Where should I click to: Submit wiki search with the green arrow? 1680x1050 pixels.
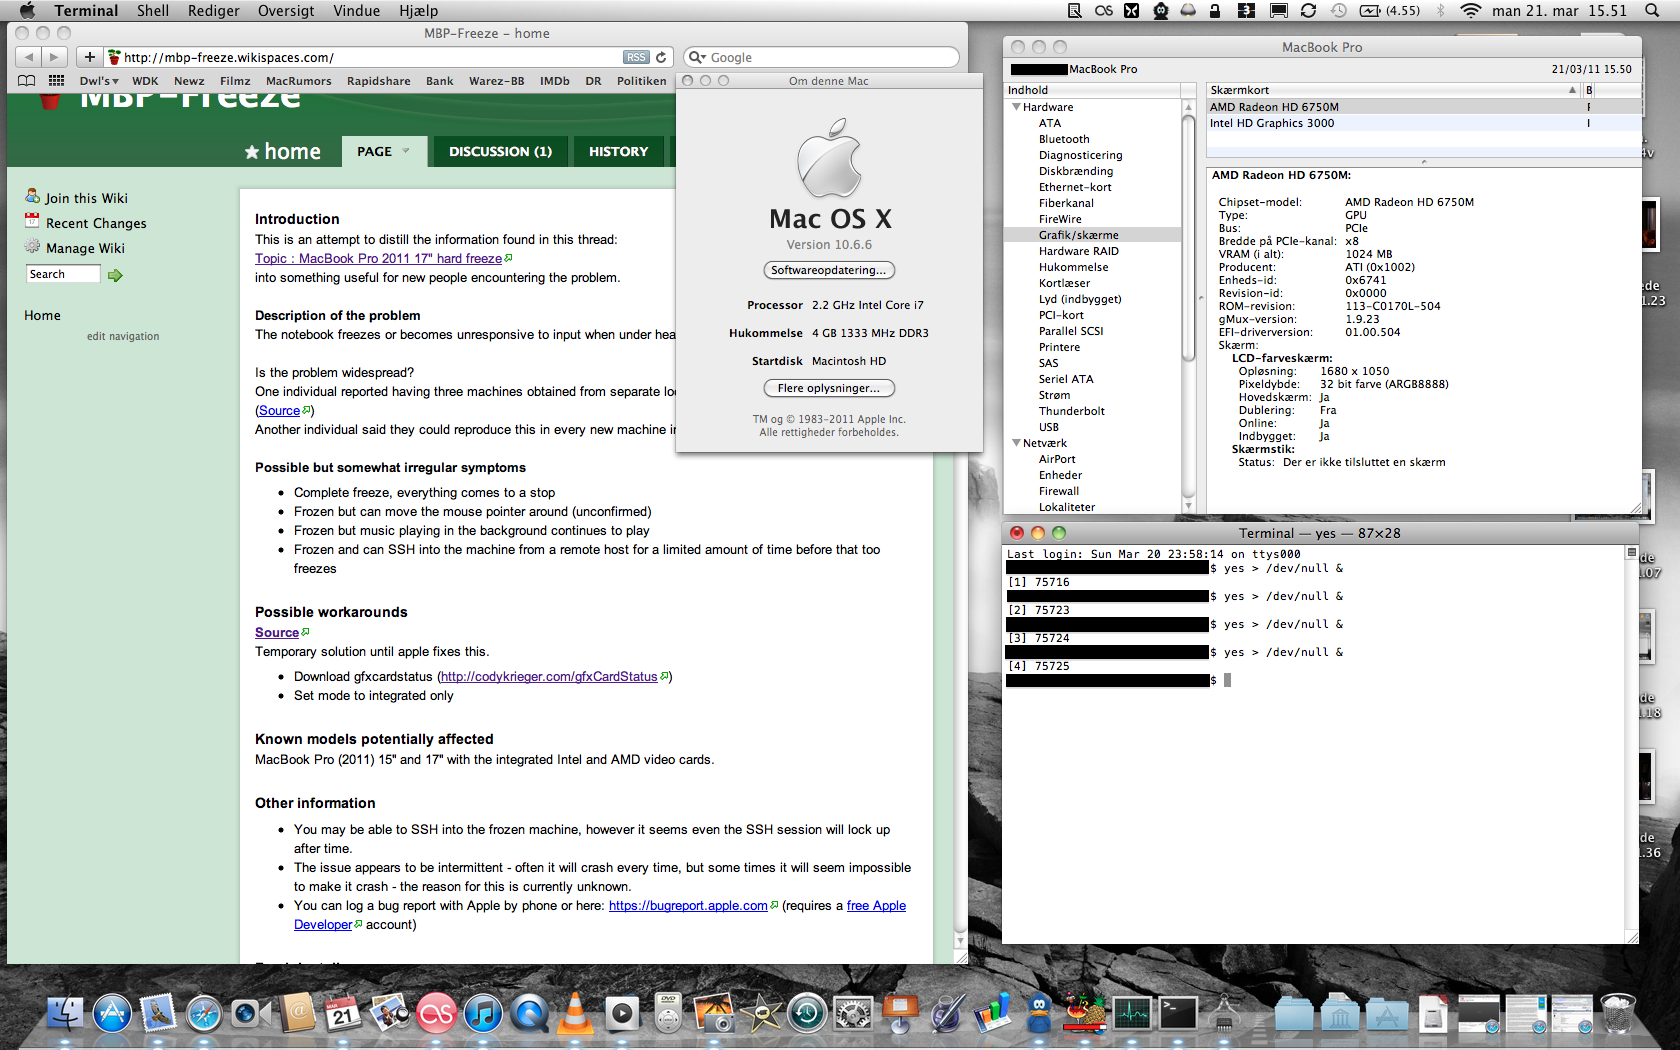[115, 275]
